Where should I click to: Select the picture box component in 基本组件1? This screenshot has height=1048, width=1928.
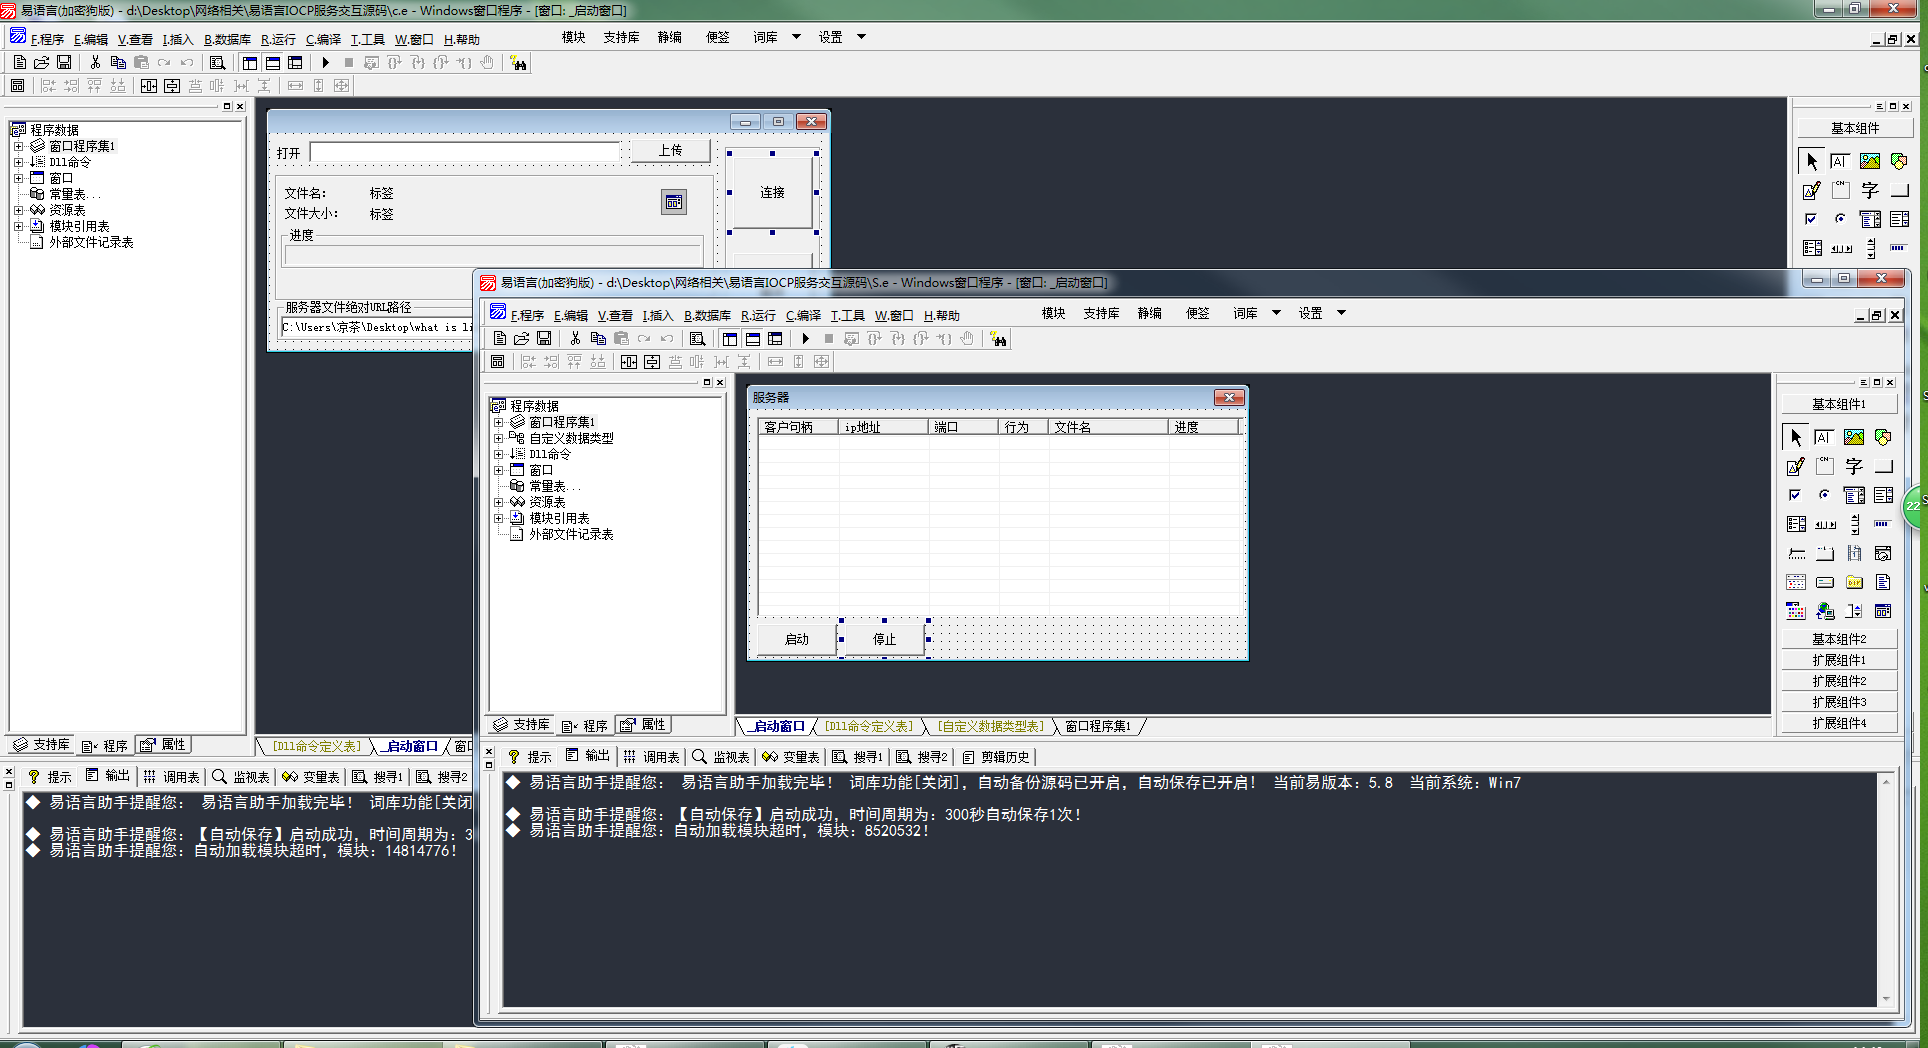pos(1854,437)
